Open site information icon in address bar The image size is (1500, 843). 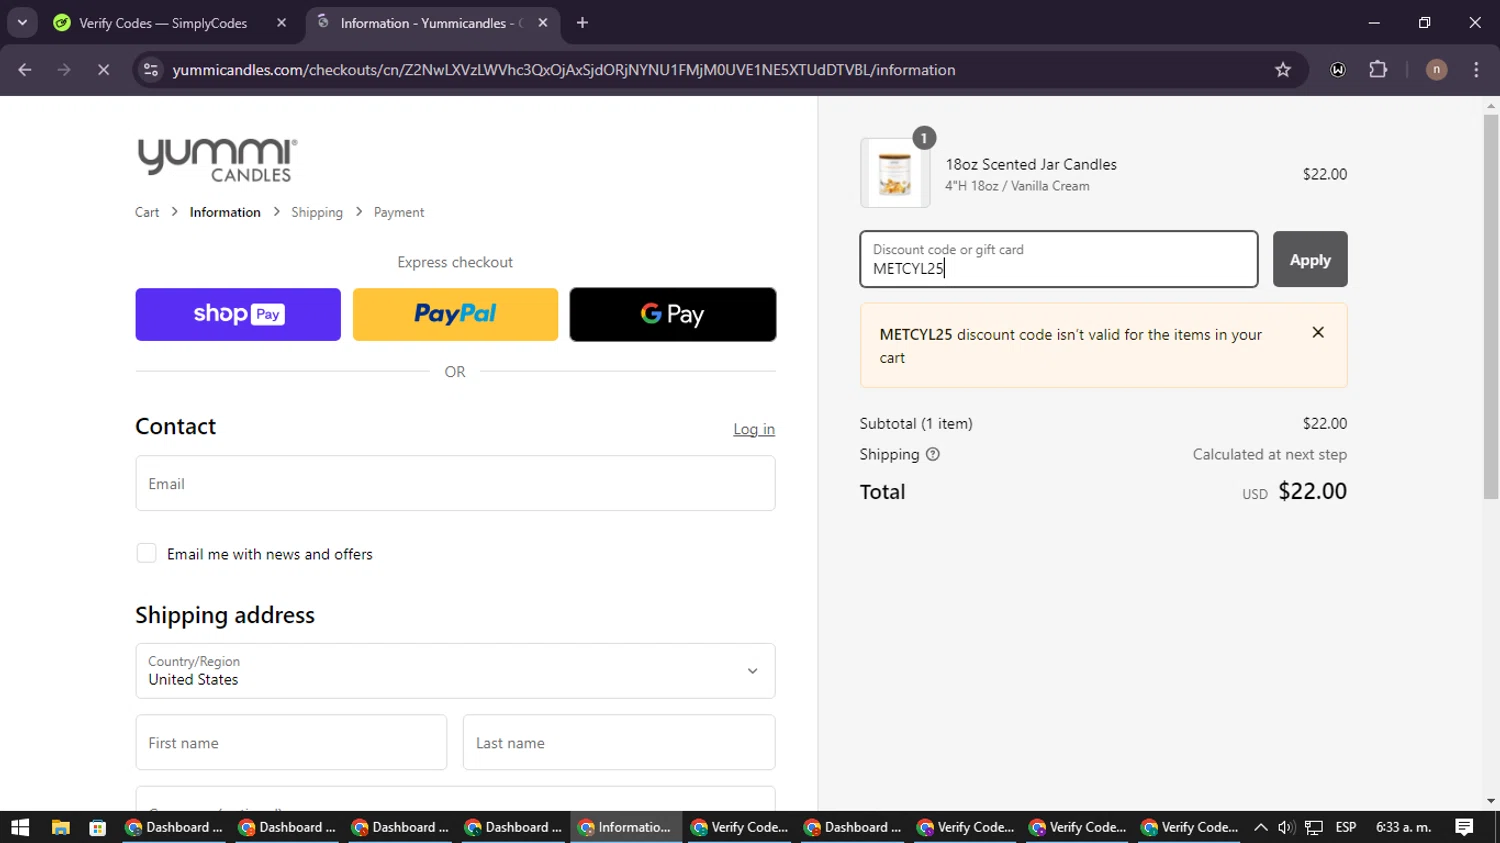pyautogui.click(x=151, y=70)
